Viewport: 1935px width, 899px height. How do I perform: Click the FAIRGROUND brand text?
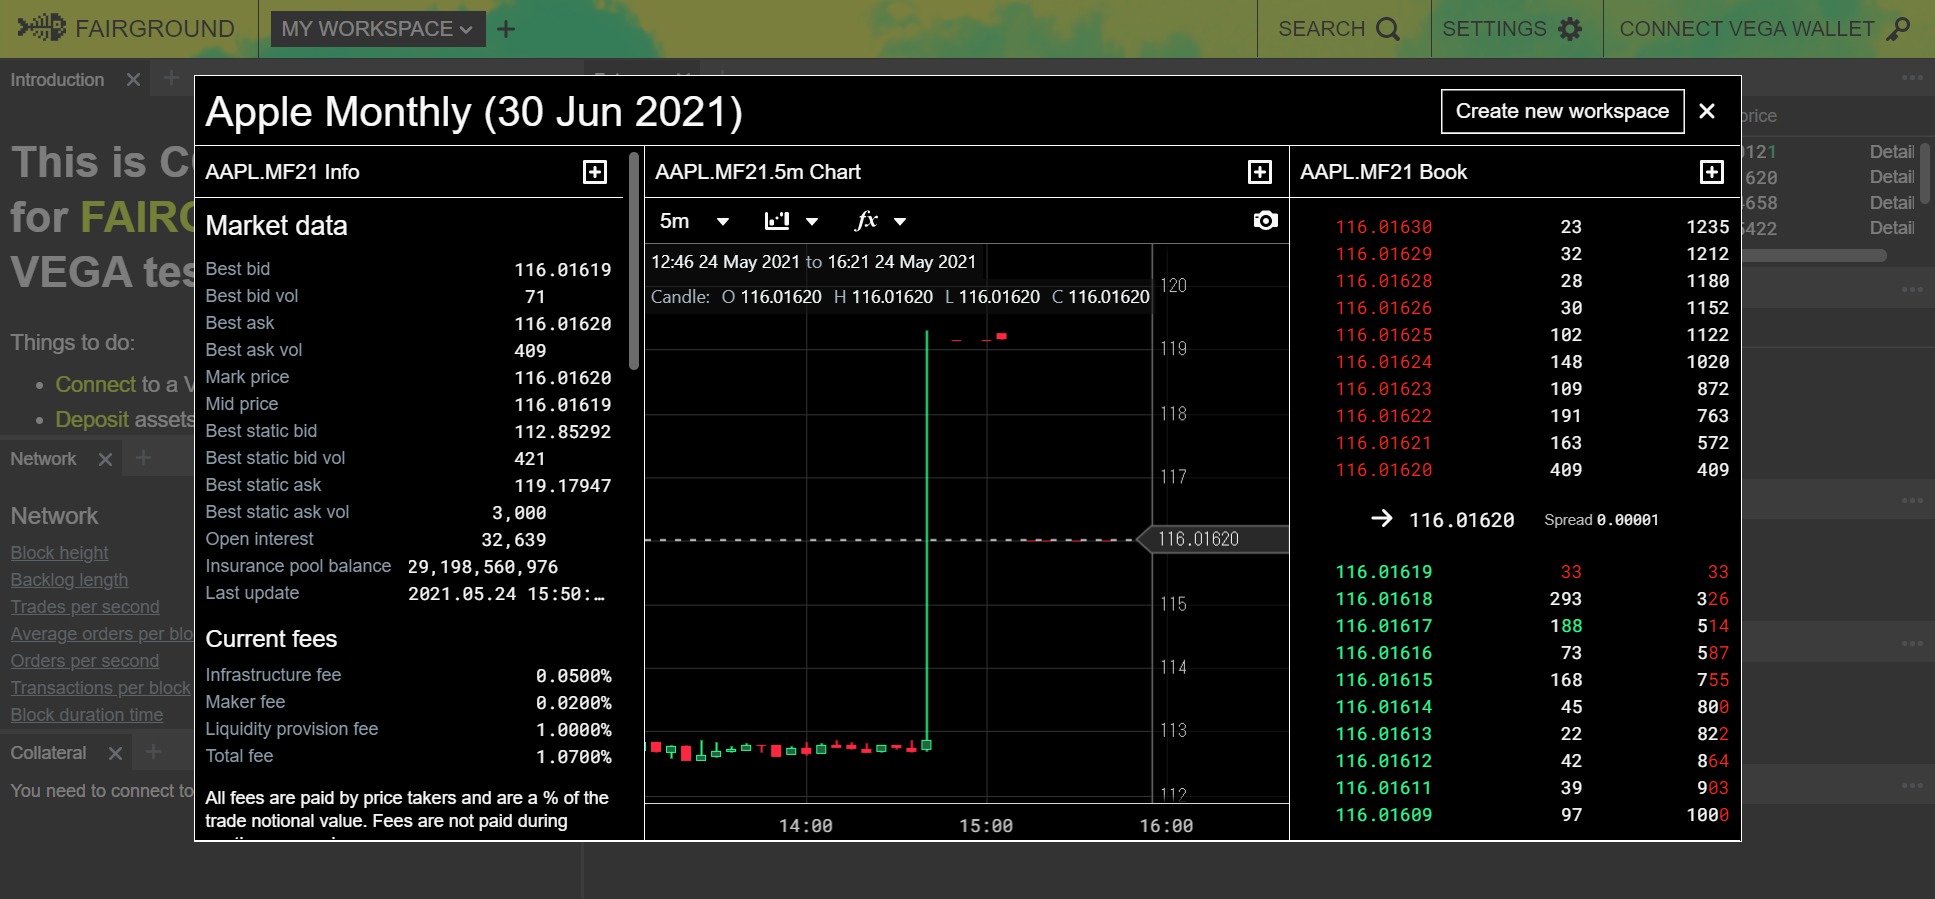pyautogui.click(x=155, y=29)
